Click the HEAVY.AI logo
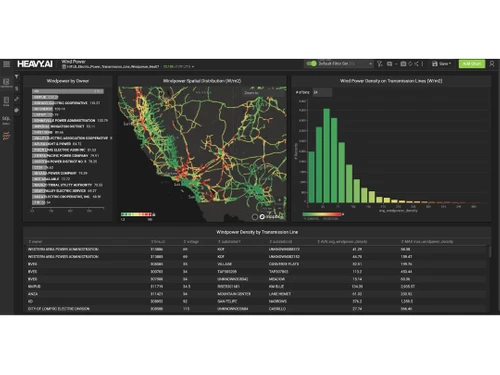 (35, 64)
